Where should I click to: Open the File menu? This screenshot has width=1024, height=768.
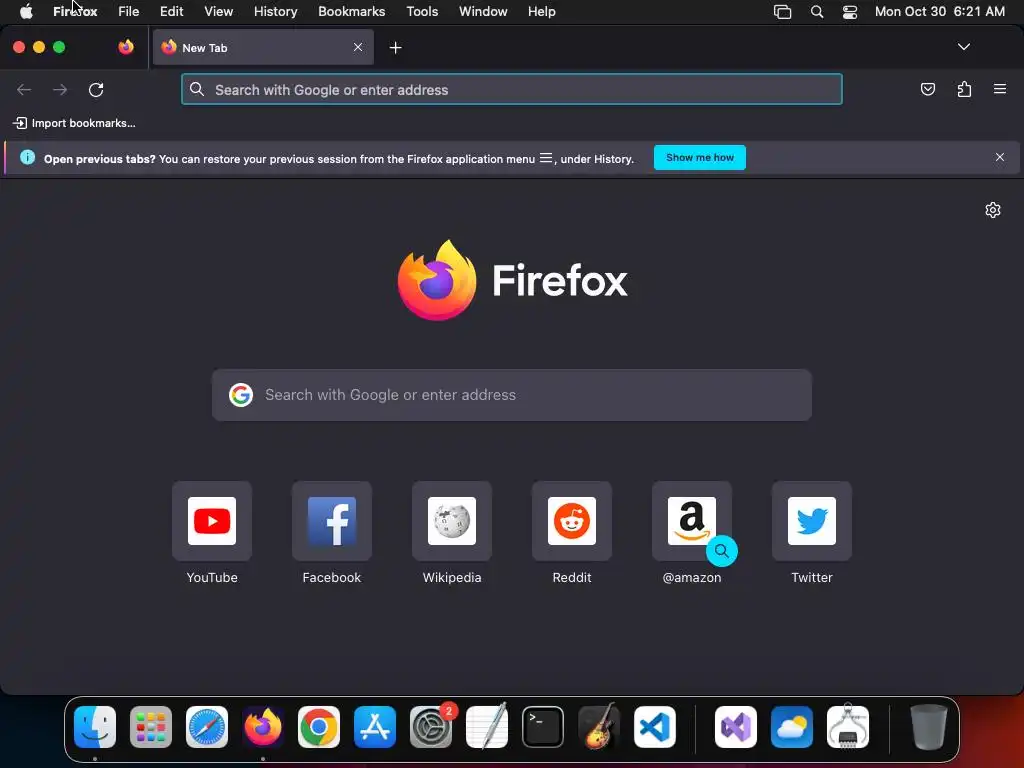(129, 11)
